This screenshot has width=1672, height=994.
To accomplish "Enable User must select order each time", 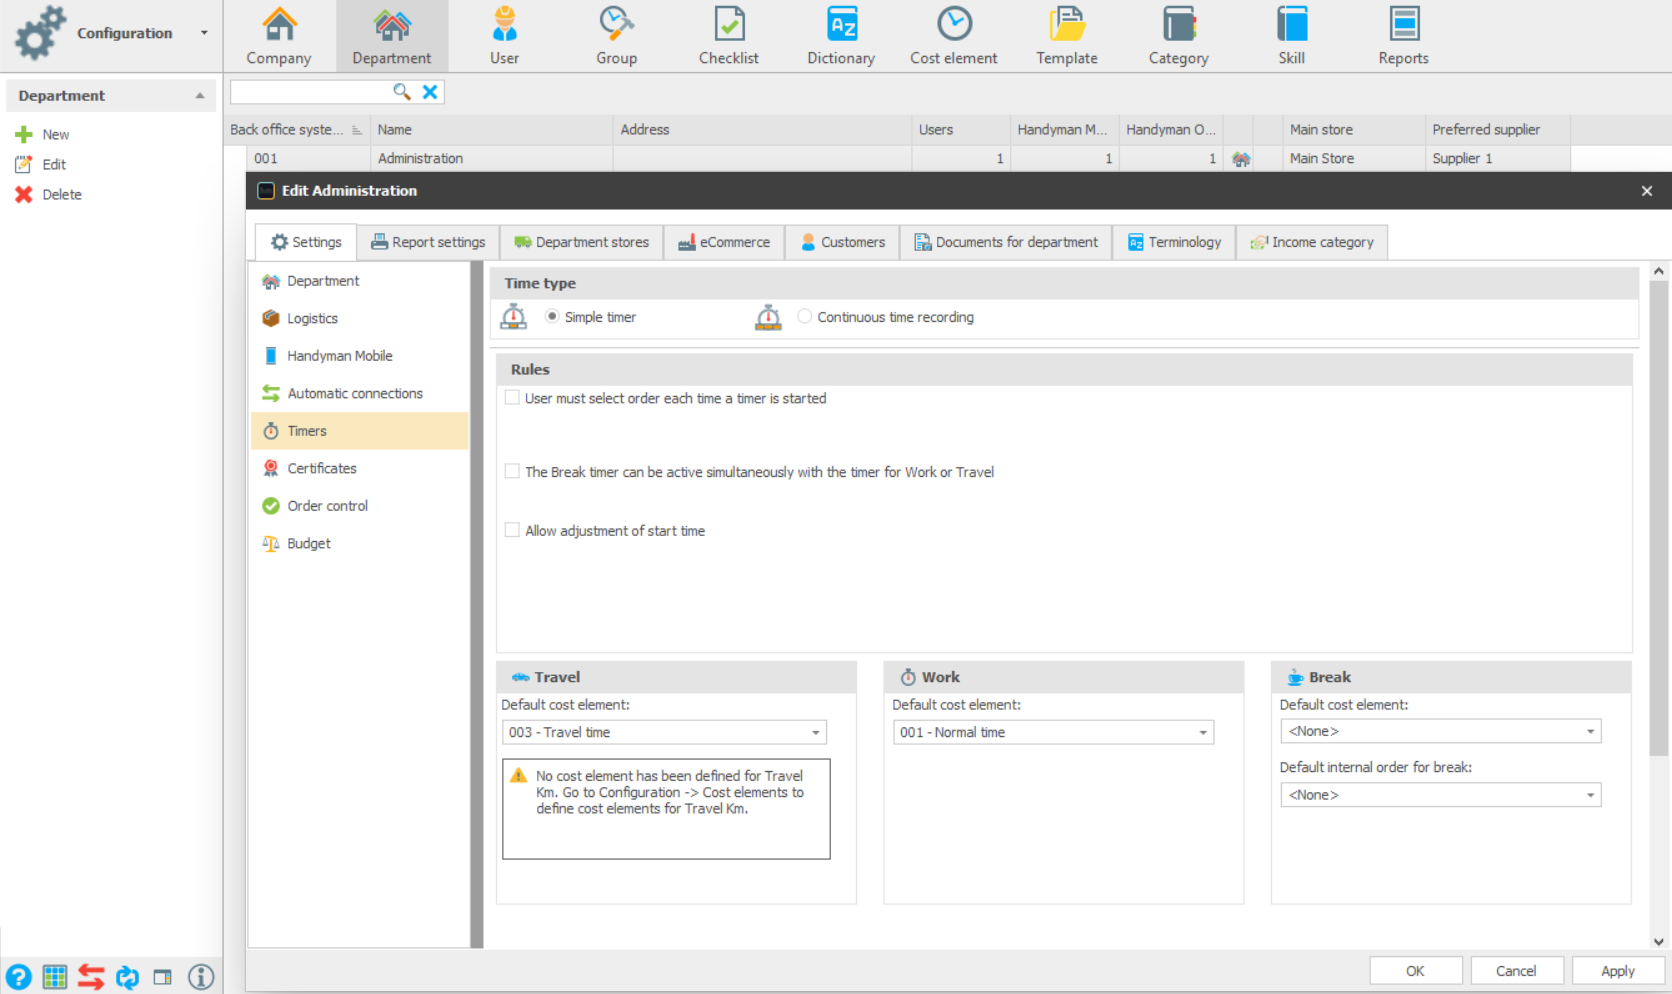I will (512, 397).
